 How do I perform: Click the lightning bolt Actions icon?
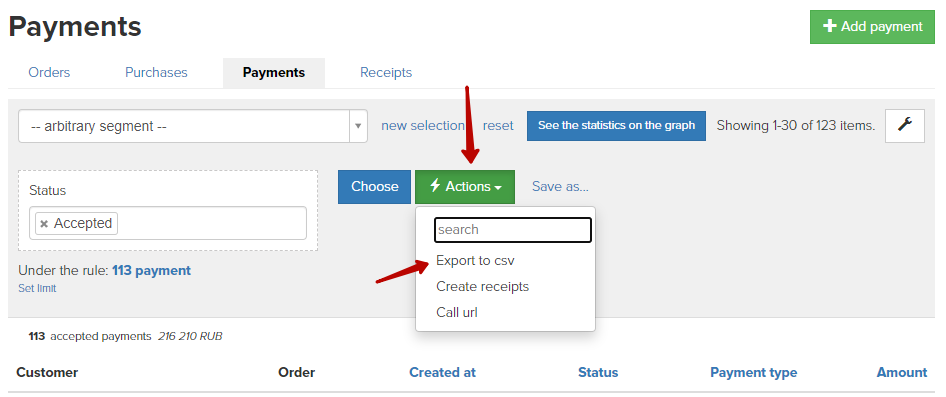[x=435, y=186]
